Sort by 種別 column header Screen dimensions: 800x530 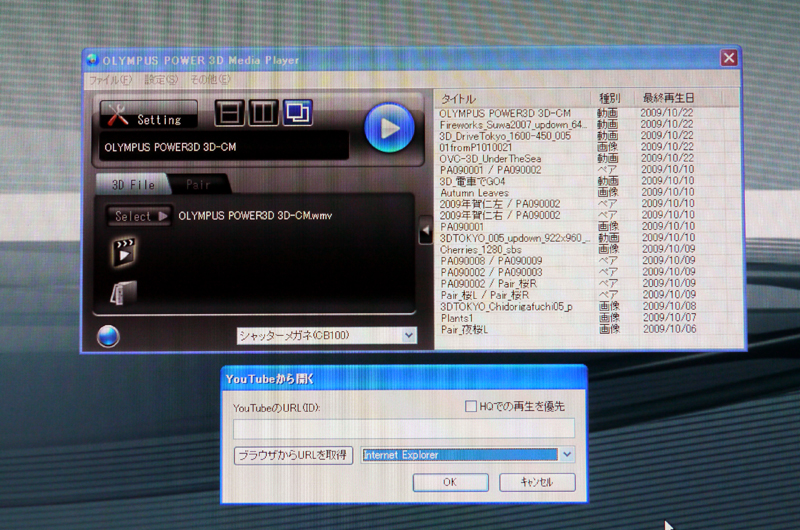point(612,98)
